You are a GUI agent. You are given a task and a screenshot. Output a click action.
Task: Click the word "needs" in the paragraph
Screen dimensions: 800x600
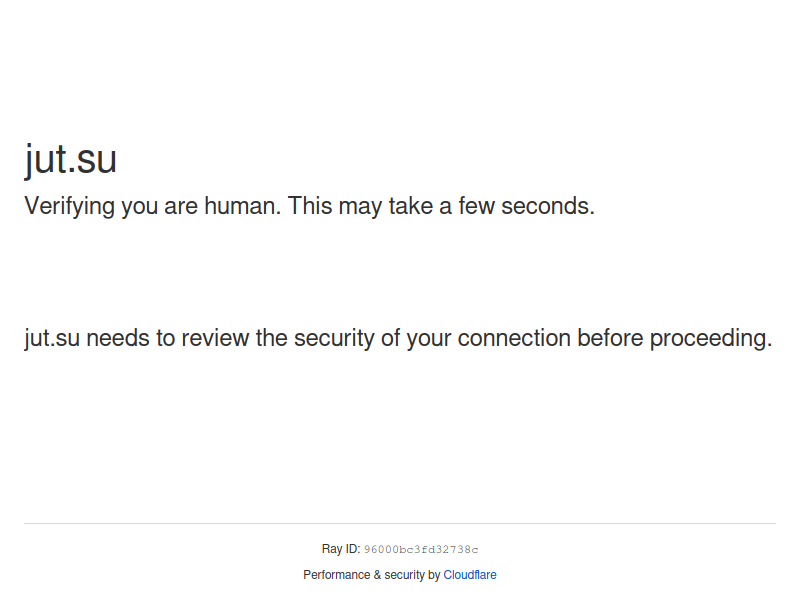(118, 338)
